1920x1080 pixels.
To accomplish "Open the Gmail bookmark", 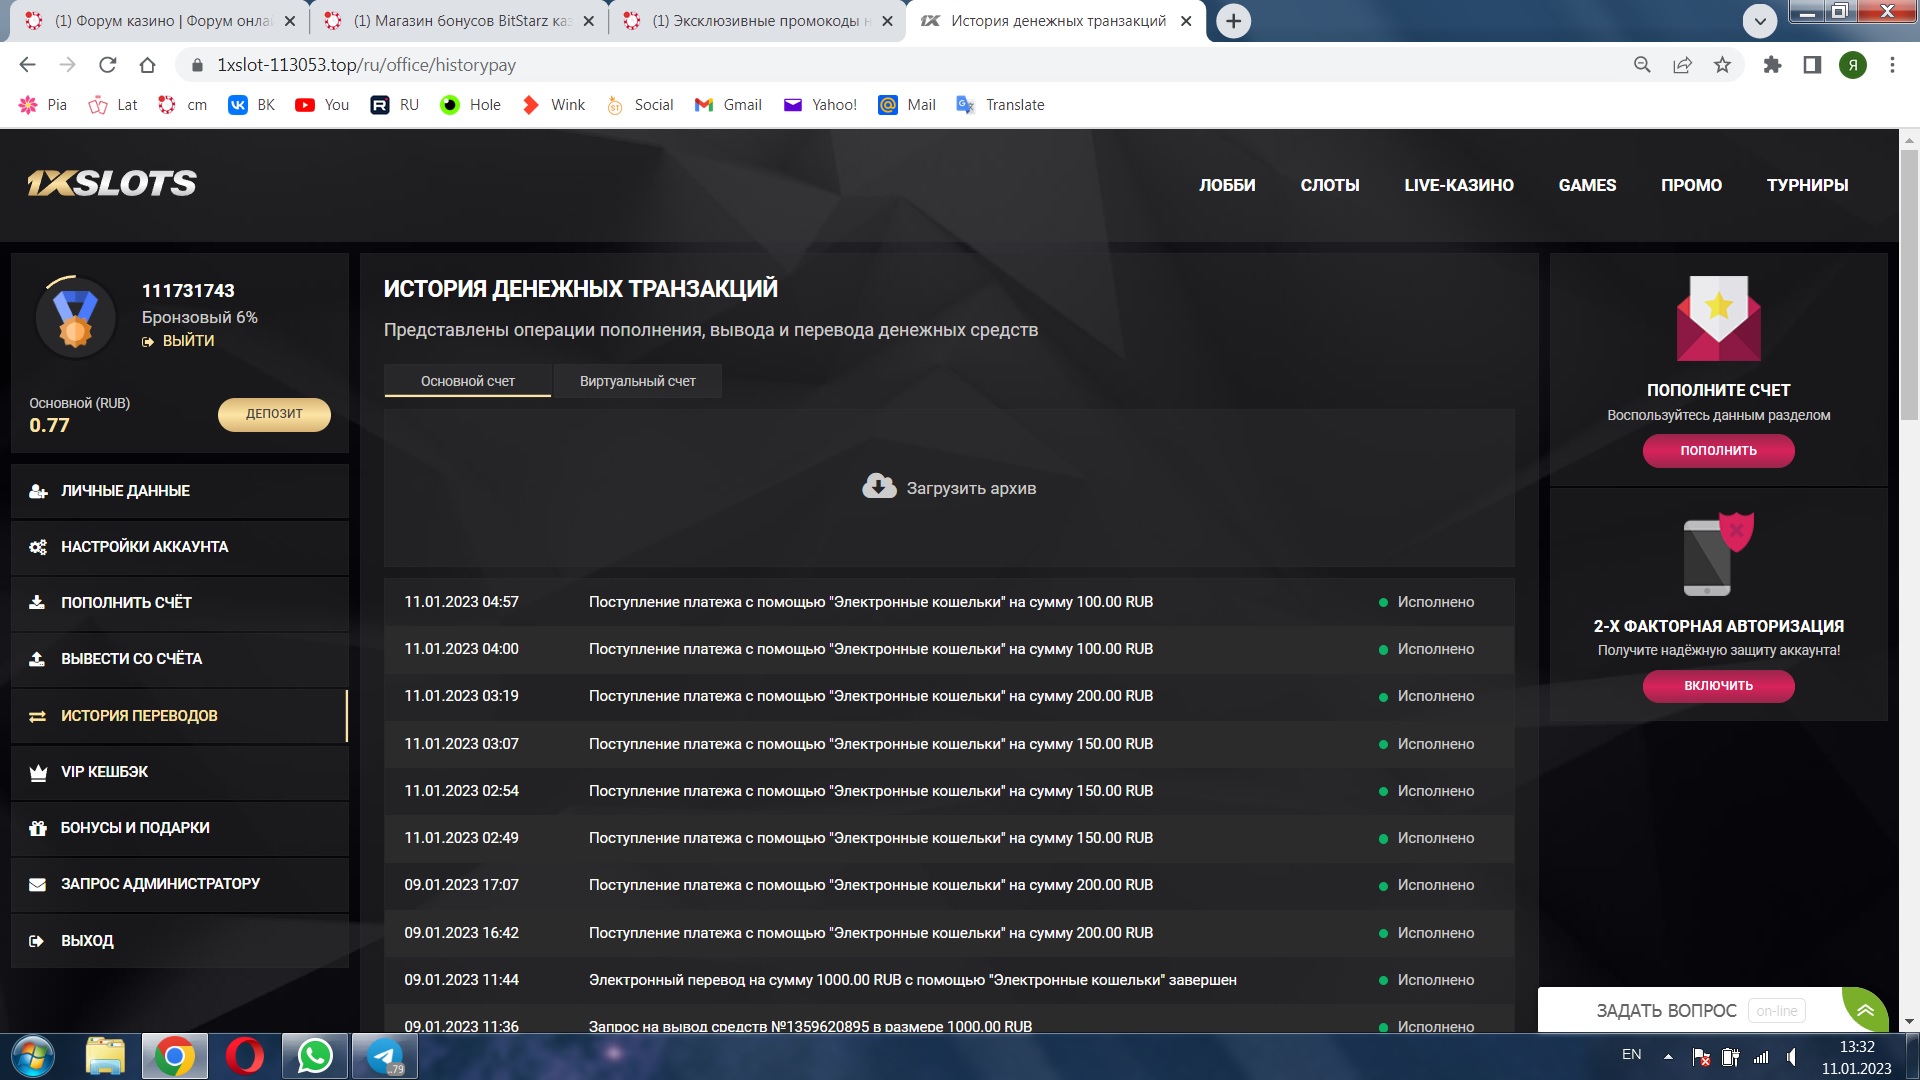I will (728, 105).
